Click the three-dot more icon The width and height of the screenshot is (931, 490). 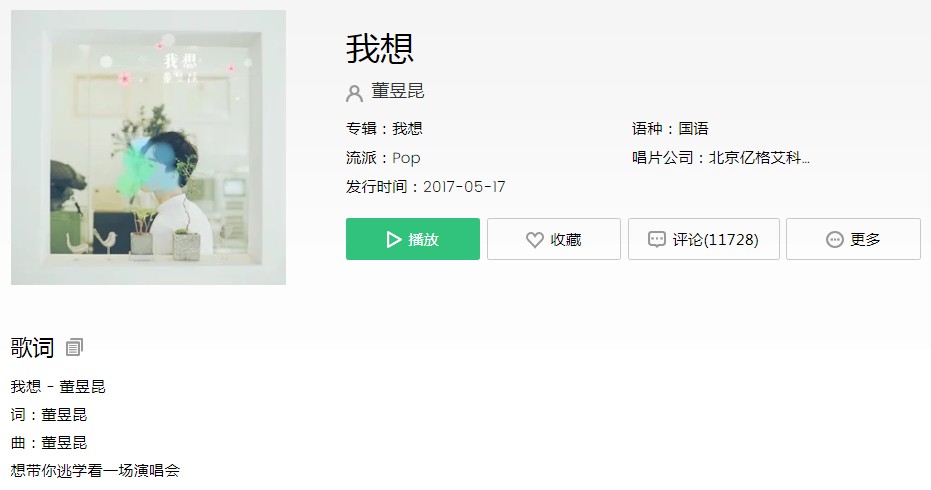click(835, 239)
